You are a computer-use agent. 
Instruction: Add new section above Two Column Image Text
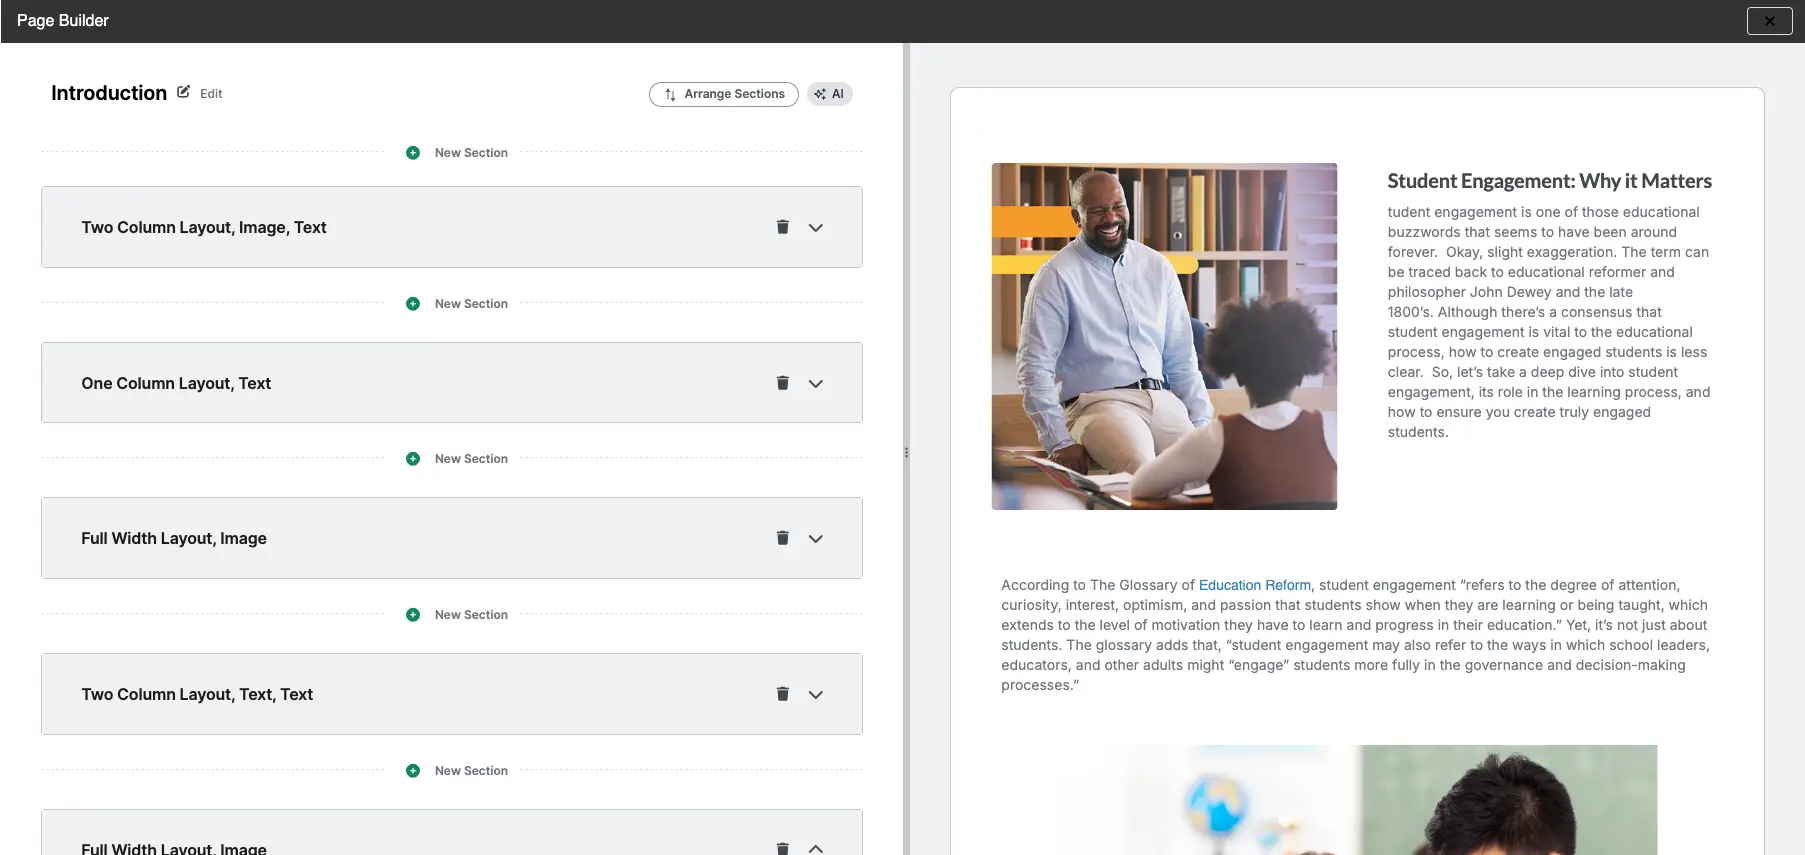point(413,153)
